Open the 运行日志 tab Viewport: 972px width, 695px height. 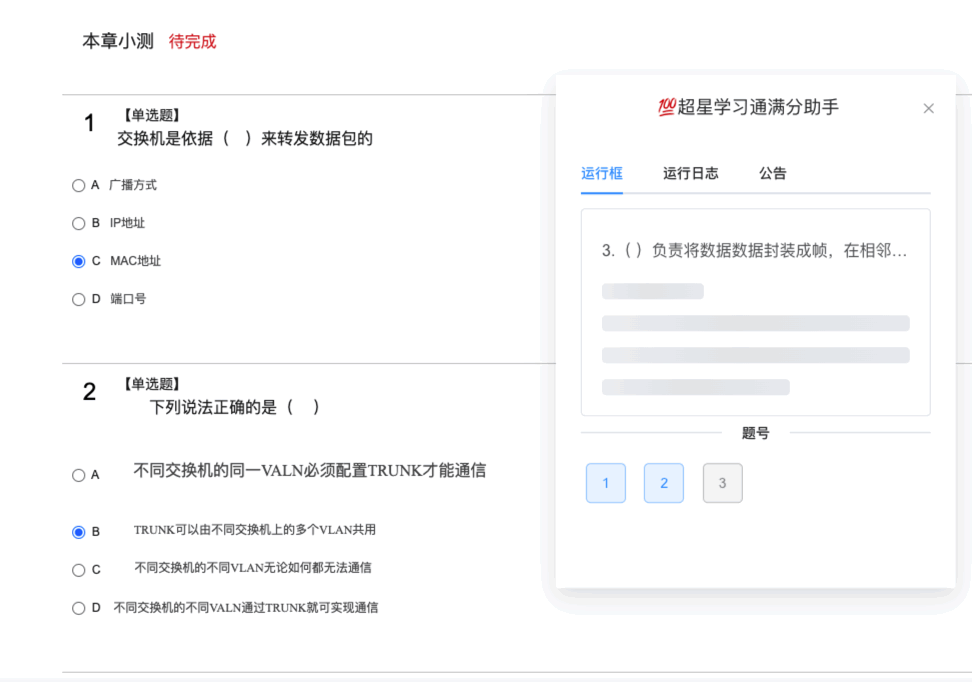coord(690,173)
